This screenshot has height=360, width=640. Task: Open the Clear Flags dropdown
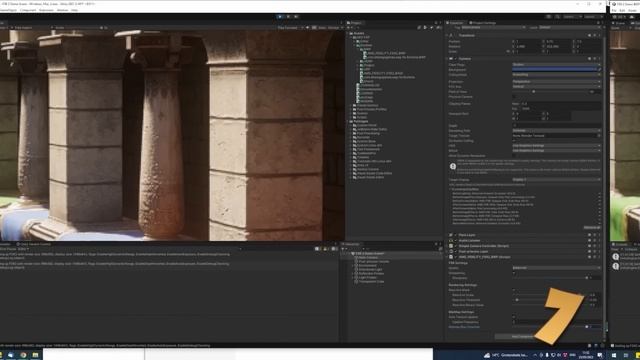coord(556,64)
